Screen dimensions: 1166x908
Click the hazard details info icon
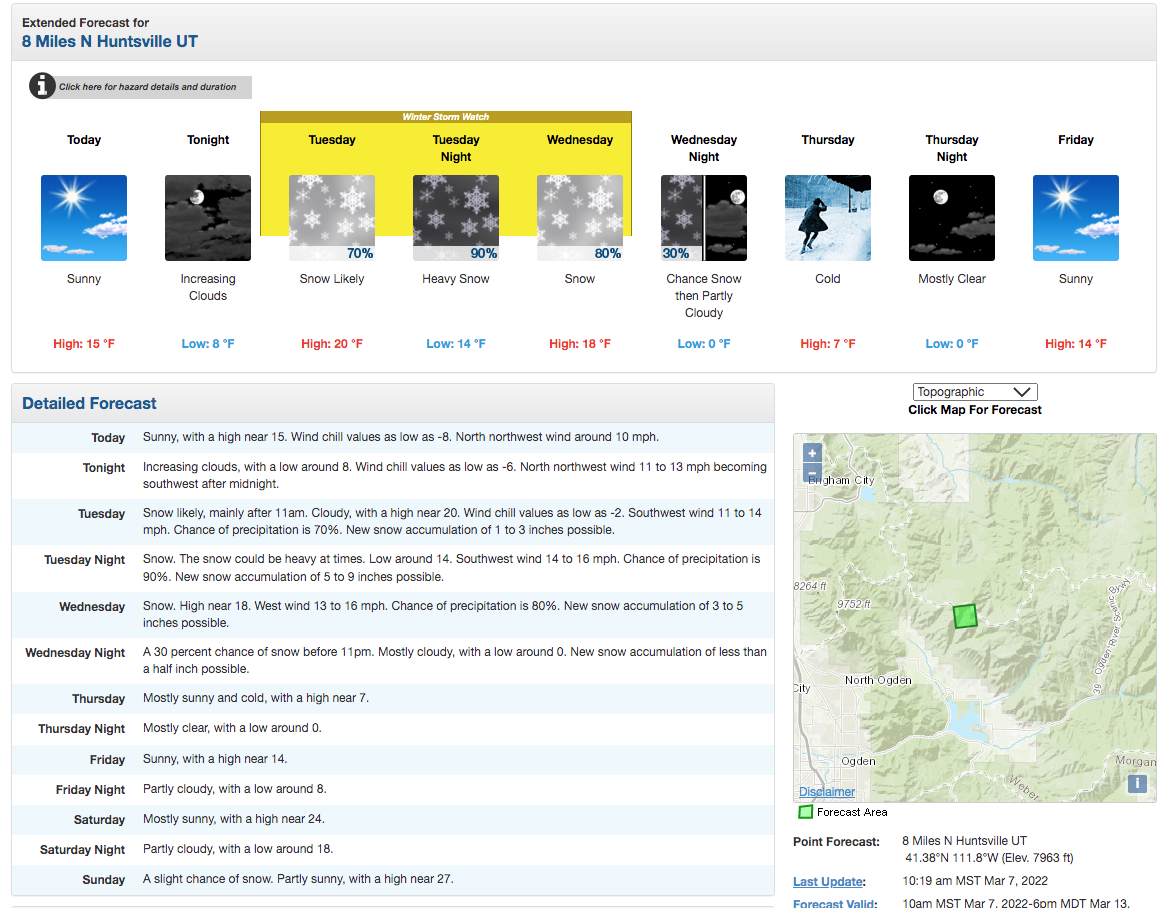[42, 86]
